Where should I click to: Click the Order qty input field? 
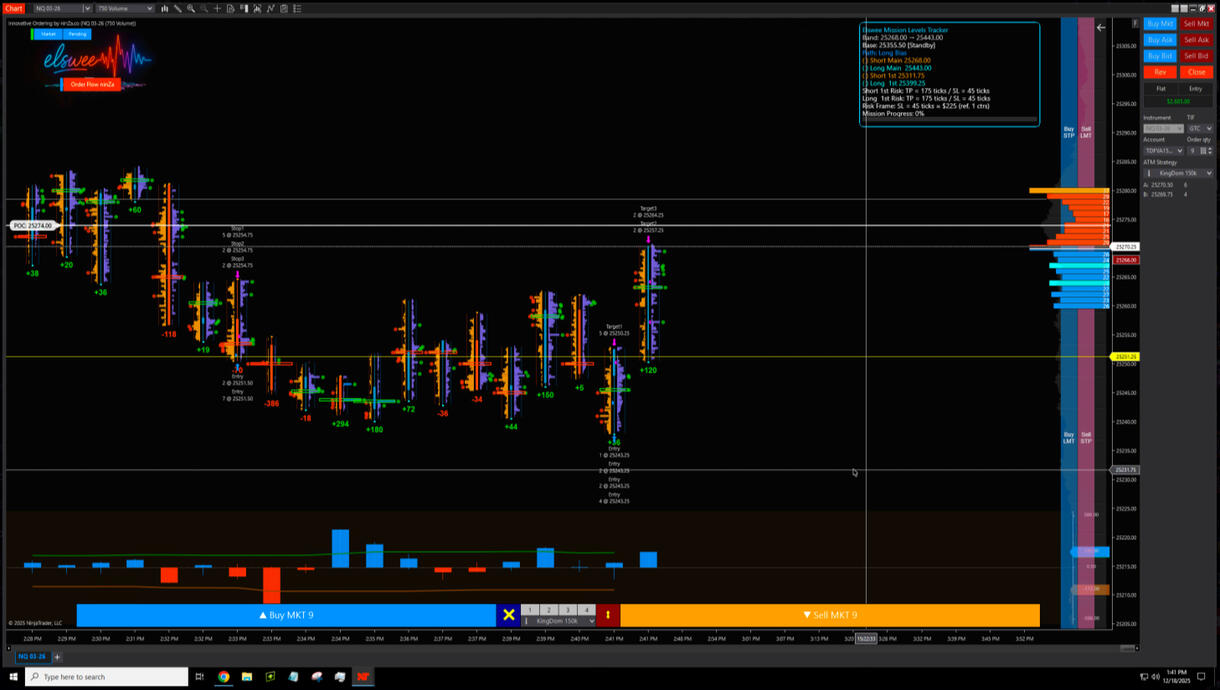coord(1192,151)
